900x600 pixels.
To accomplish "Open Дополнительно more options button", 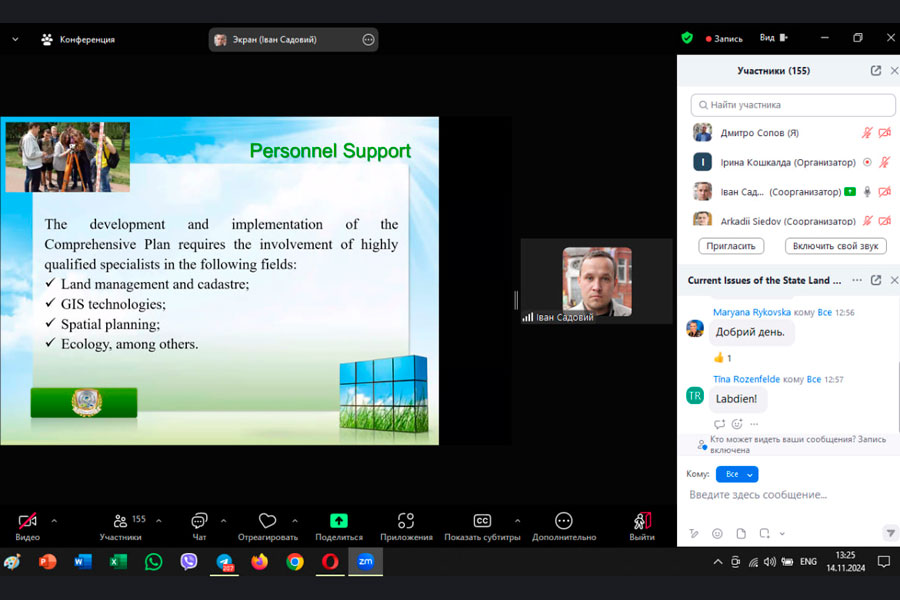I will tap(564, 526).
